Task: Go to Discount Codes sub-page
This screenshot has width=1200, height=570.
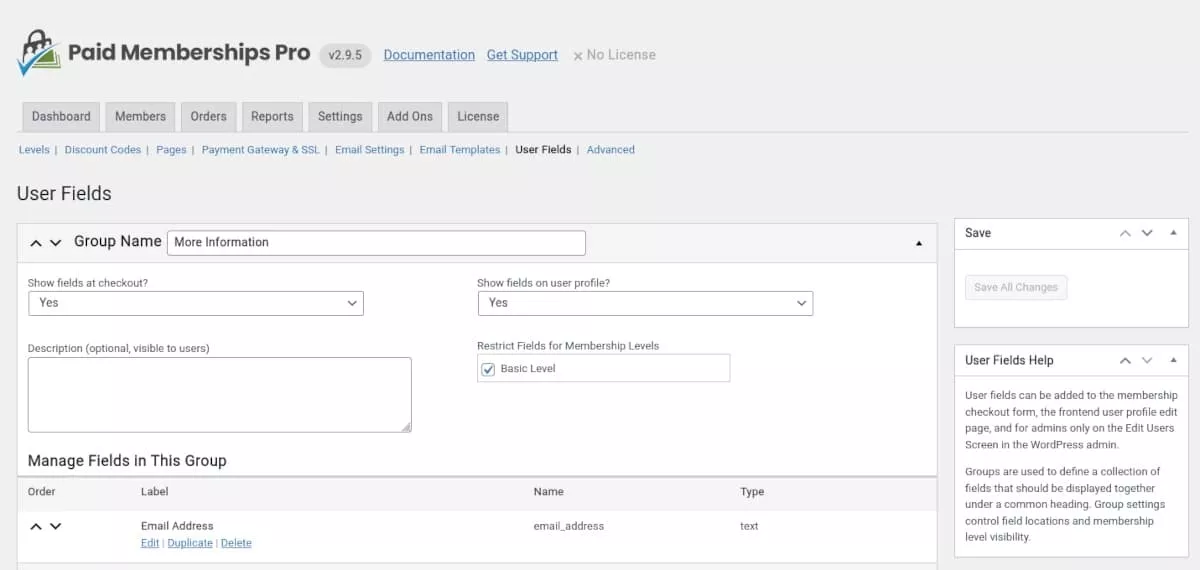Action: (x=103, y=150)
